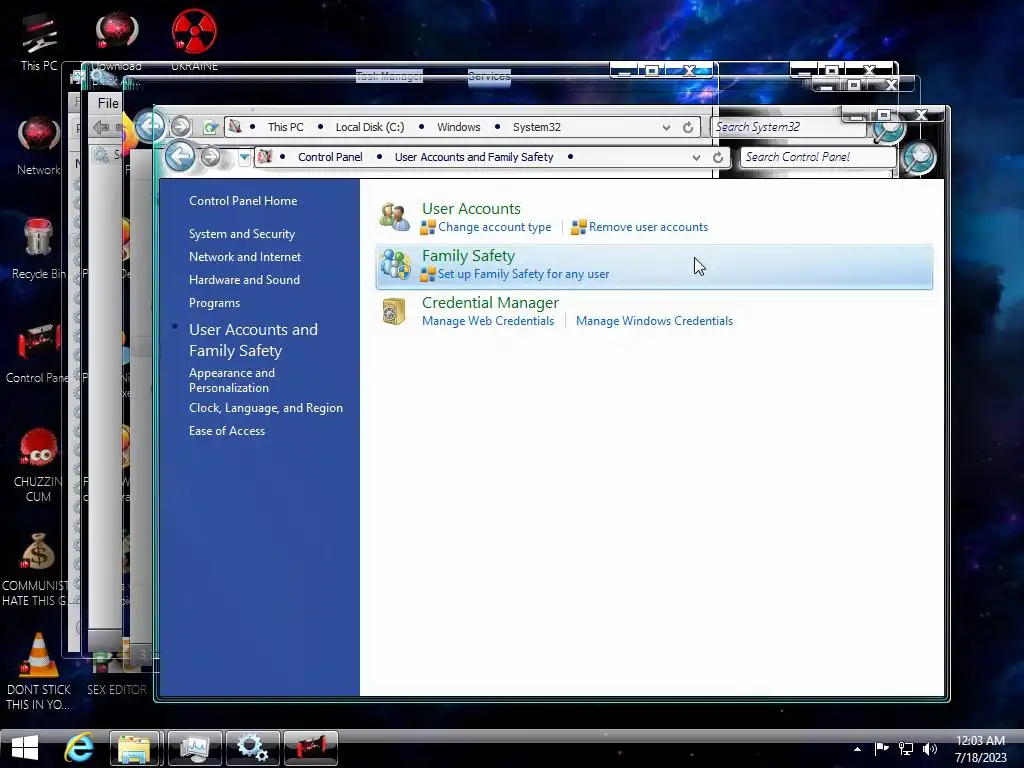Launch Internet Explorer from taskbar
The height and width of the screenshot is (768, 1024).
coord(79,747)
